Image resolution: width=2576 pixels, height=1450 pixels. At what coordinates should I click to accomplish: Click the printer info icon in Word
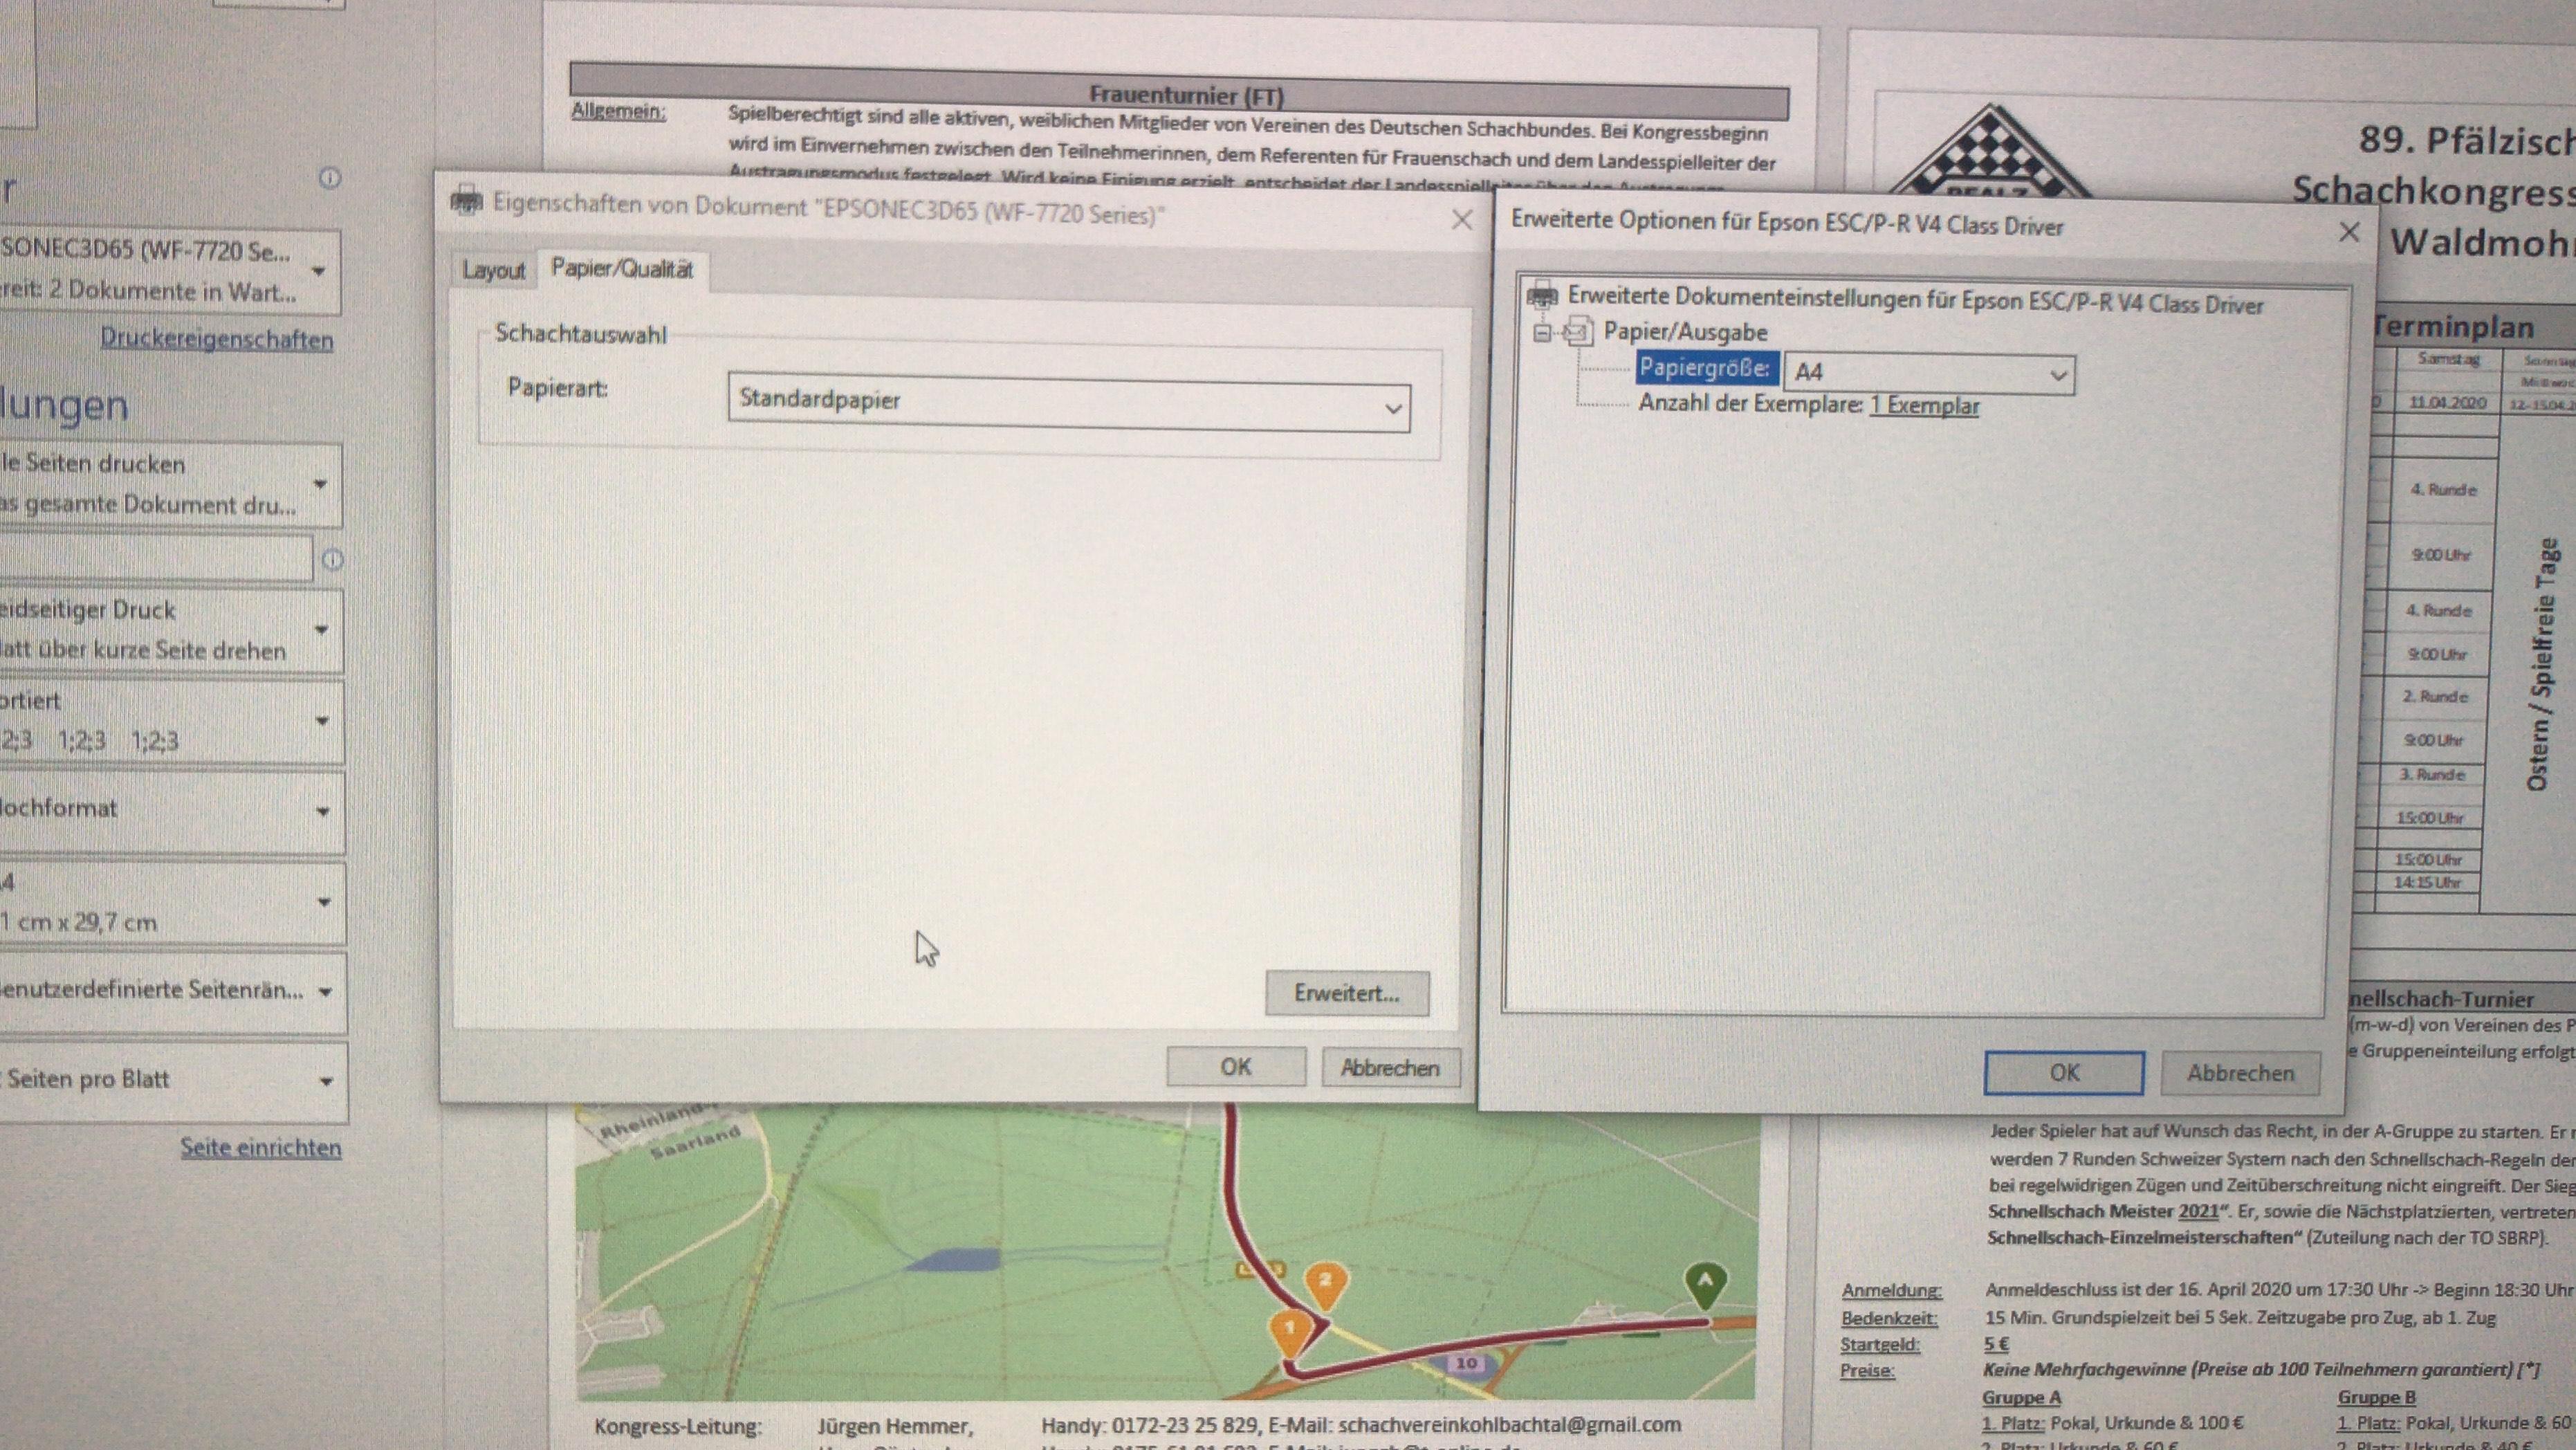click(x=330, y=178)
